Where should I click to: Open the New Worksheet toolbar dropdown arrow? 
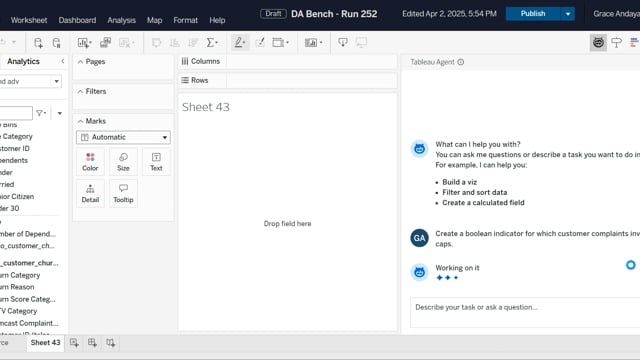[x=90, y=43]
